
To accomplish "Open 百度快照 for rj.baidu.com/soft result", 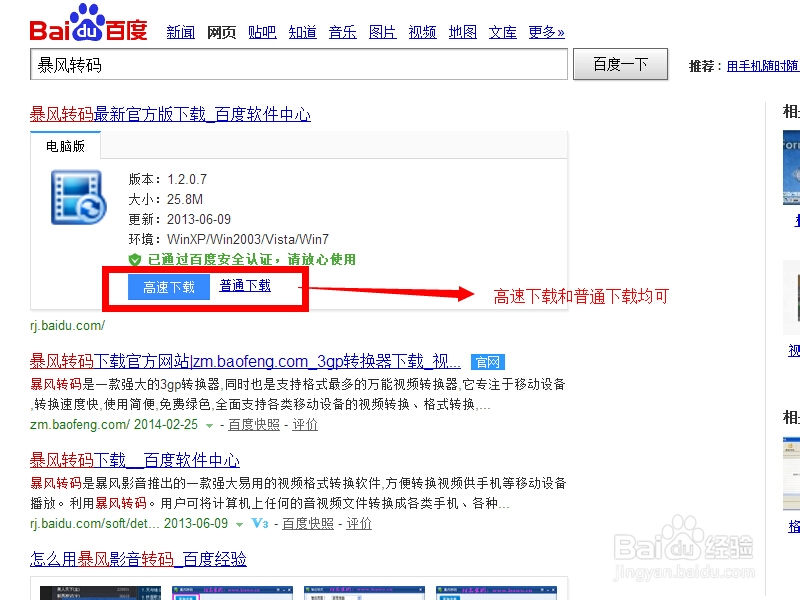I will [x=308, y=523].
